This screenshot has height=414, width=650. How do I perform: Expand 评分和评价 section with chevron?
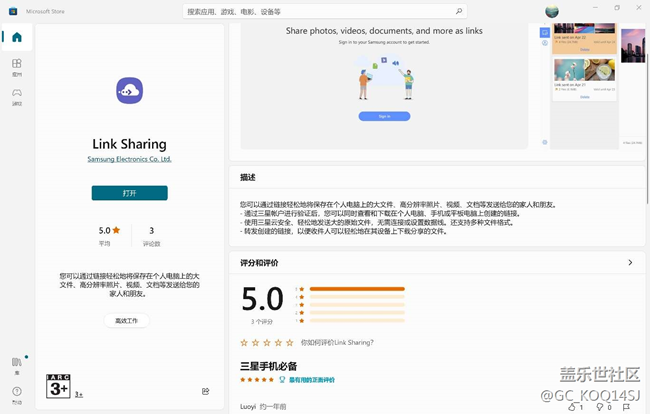[x=630, y=262]
